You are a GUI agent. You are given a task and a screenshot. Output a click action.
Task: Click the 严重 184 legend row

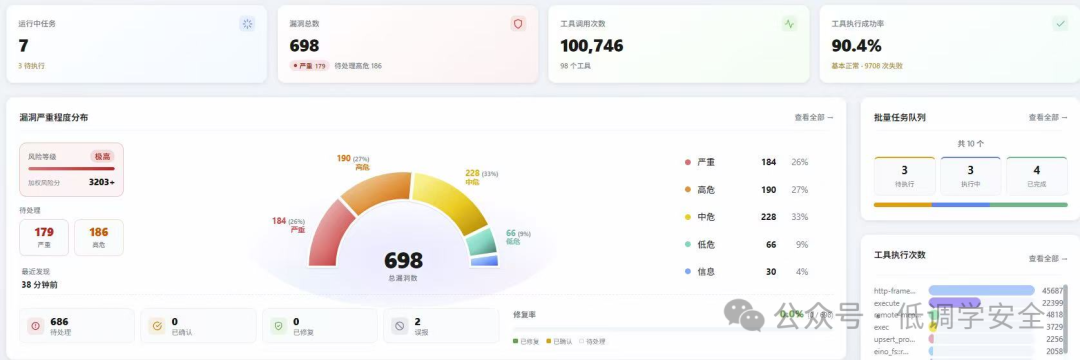pyautogui.click(x=746, y=162)
